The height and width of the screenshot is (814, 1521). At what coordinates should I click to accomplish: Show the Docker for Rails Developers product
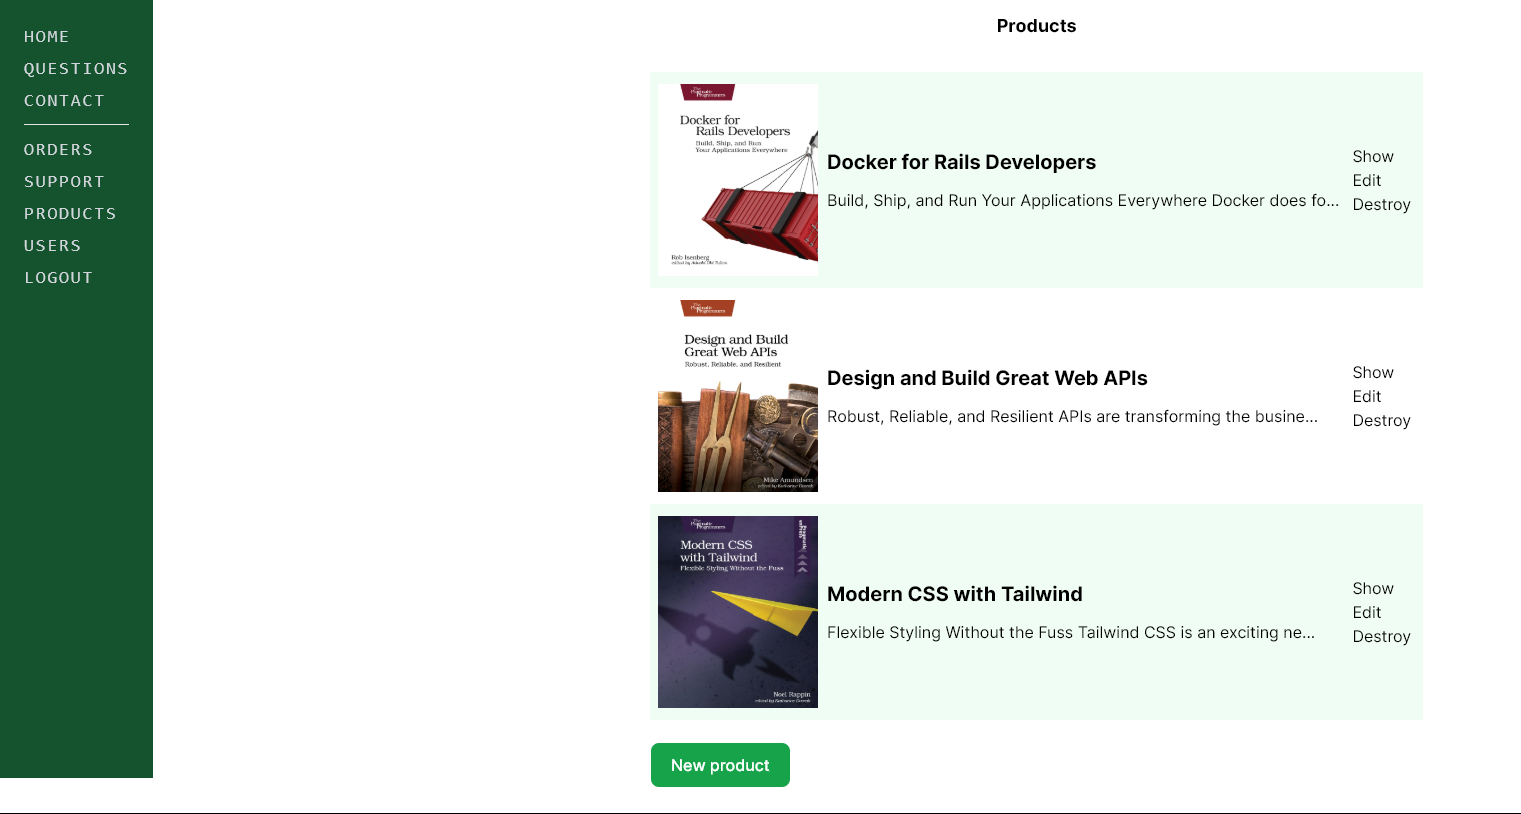click(1372, 157)
